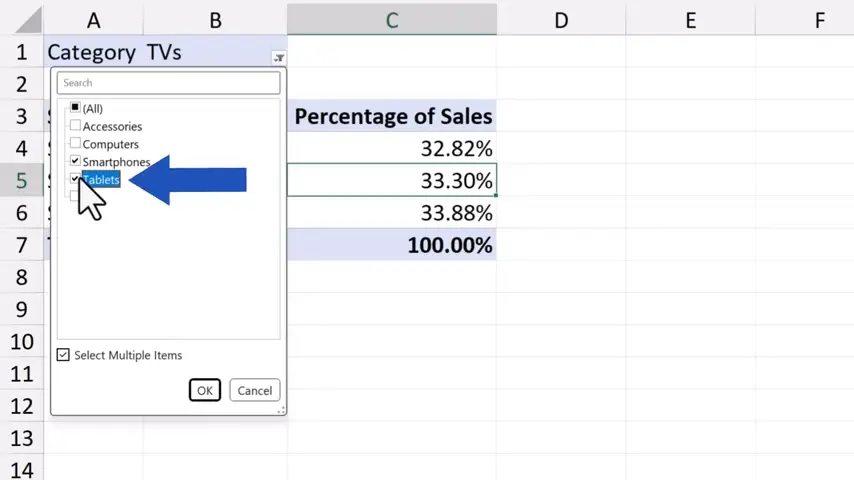
Task: Click the select-all corner of the sheet
Action: pyautogui.click(x=21, y=19)
